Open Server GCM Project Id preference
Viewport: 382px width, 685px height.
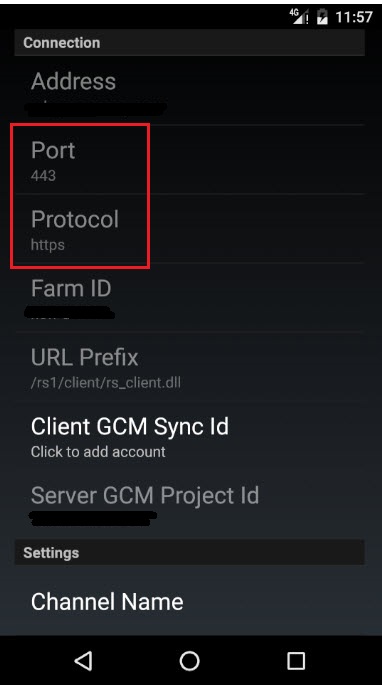click(190, 505)
